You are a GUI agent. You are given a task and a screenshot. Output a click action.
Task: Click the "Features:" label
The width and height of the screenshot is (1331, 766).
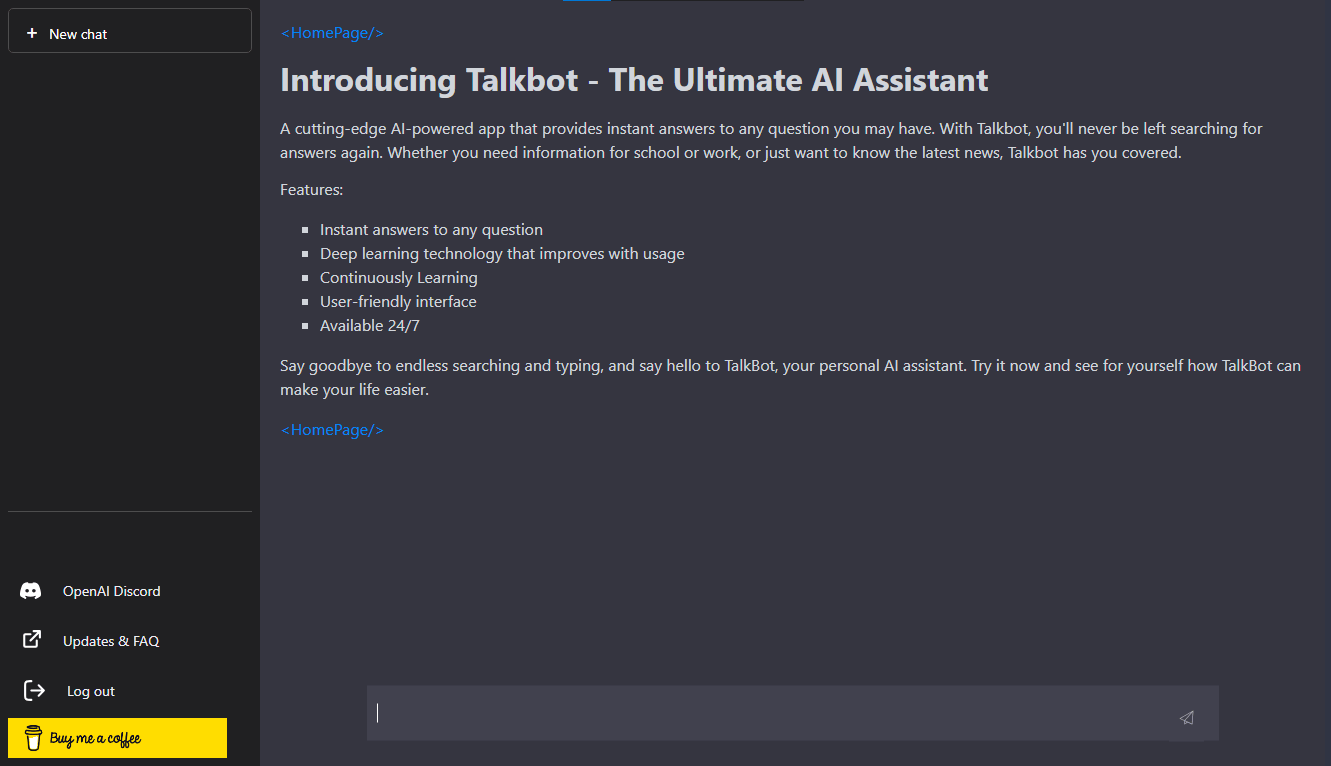312,190
